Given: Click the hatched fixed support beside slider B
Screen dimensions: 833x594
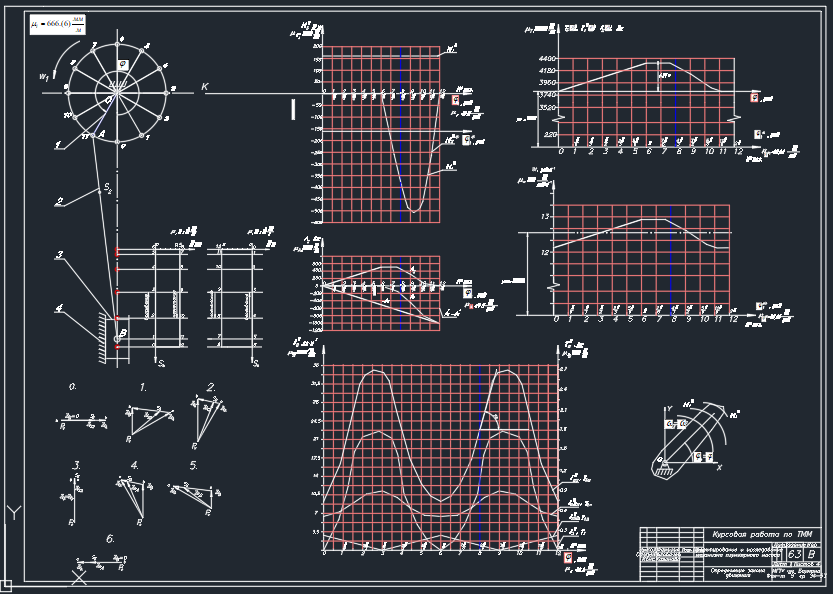Looking at the screenshot, I should click(x=103, y=338).
